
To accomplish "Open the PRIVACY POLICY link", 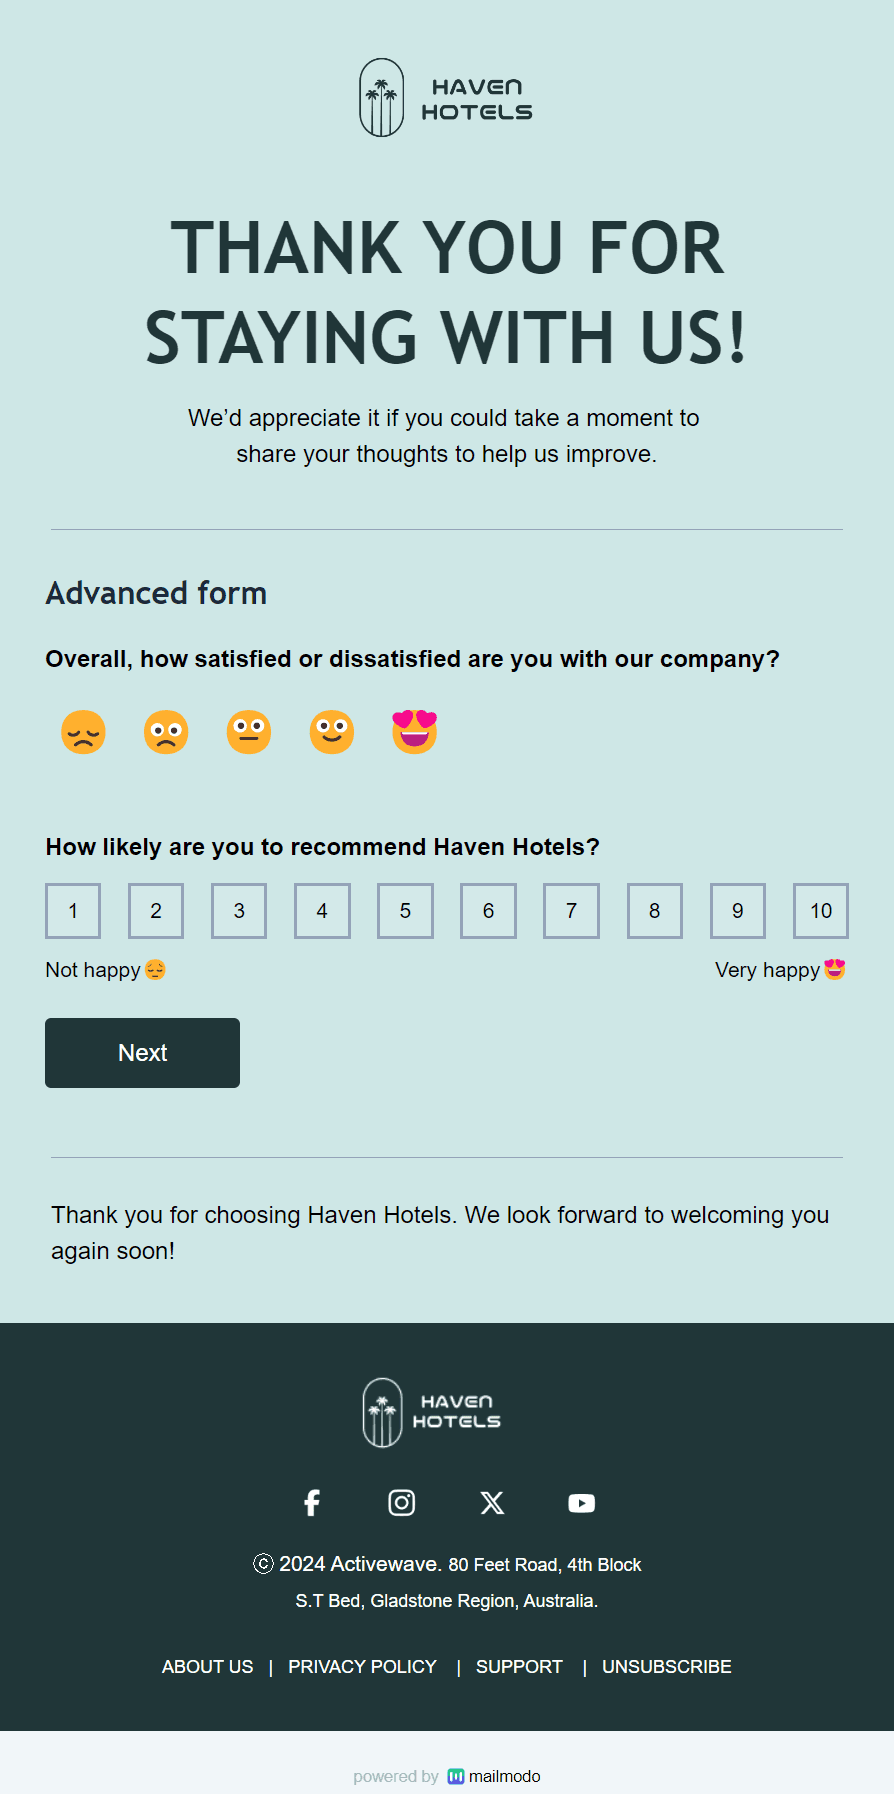I will point(362,1666).
